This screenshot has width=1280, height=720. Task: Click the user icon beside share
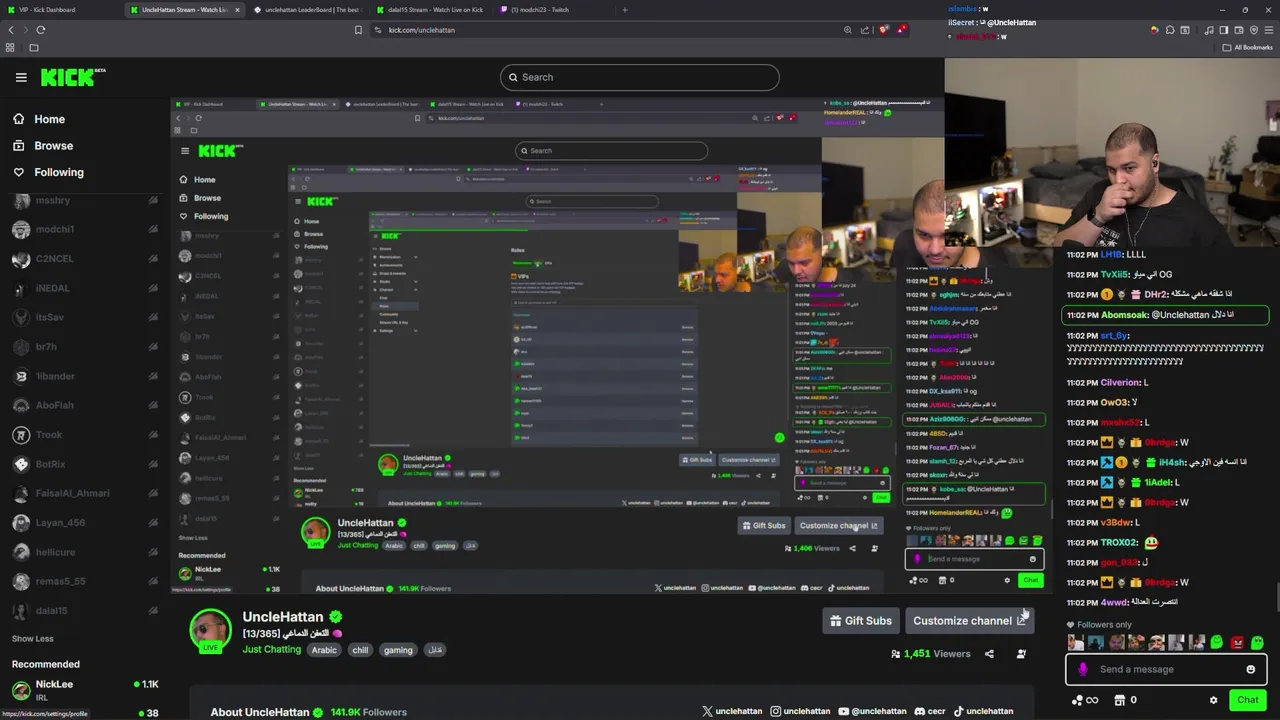point(1021,654)
